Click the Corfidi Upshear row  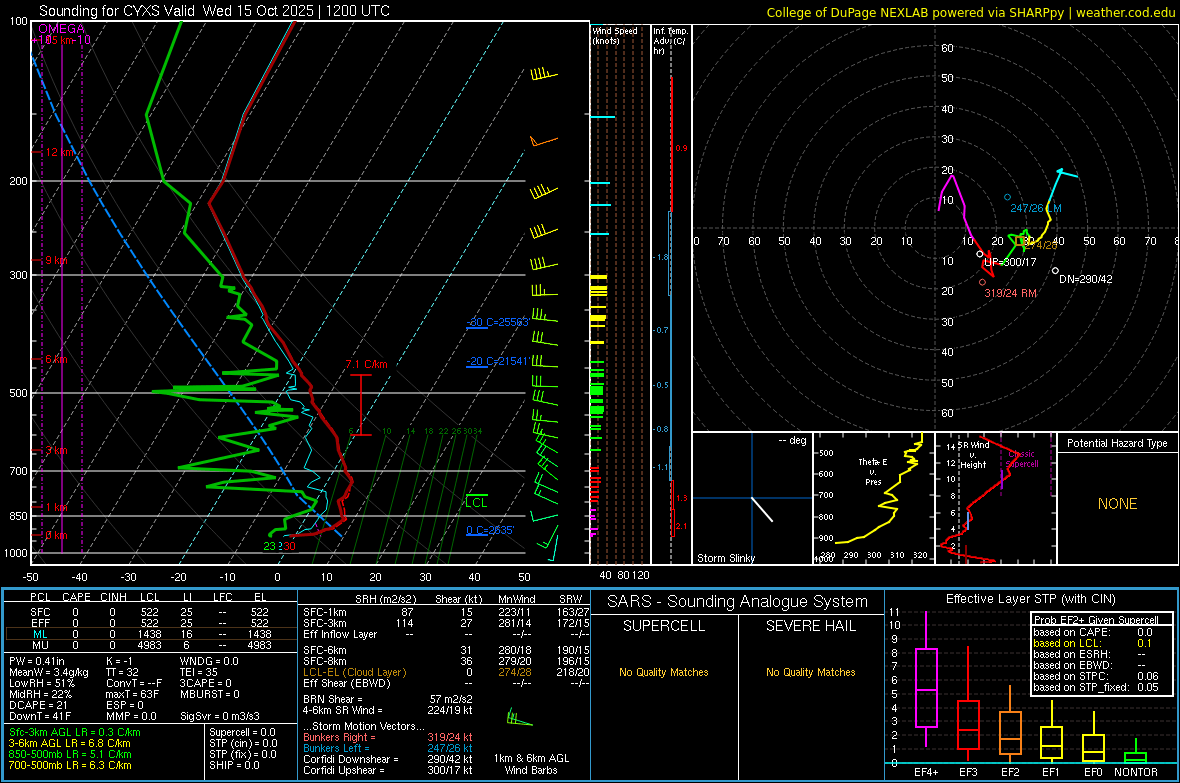coord(388,770)
